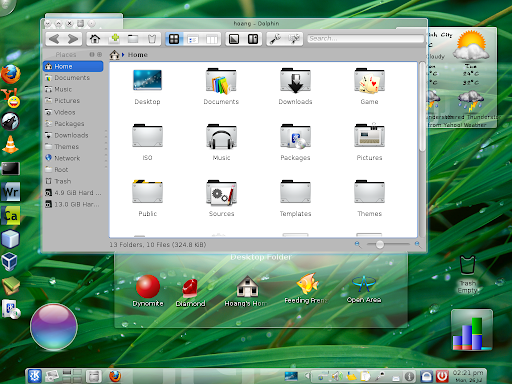Open the wrench configuration tool
Viewport: 512px width, 384px height.
point(275,39)
